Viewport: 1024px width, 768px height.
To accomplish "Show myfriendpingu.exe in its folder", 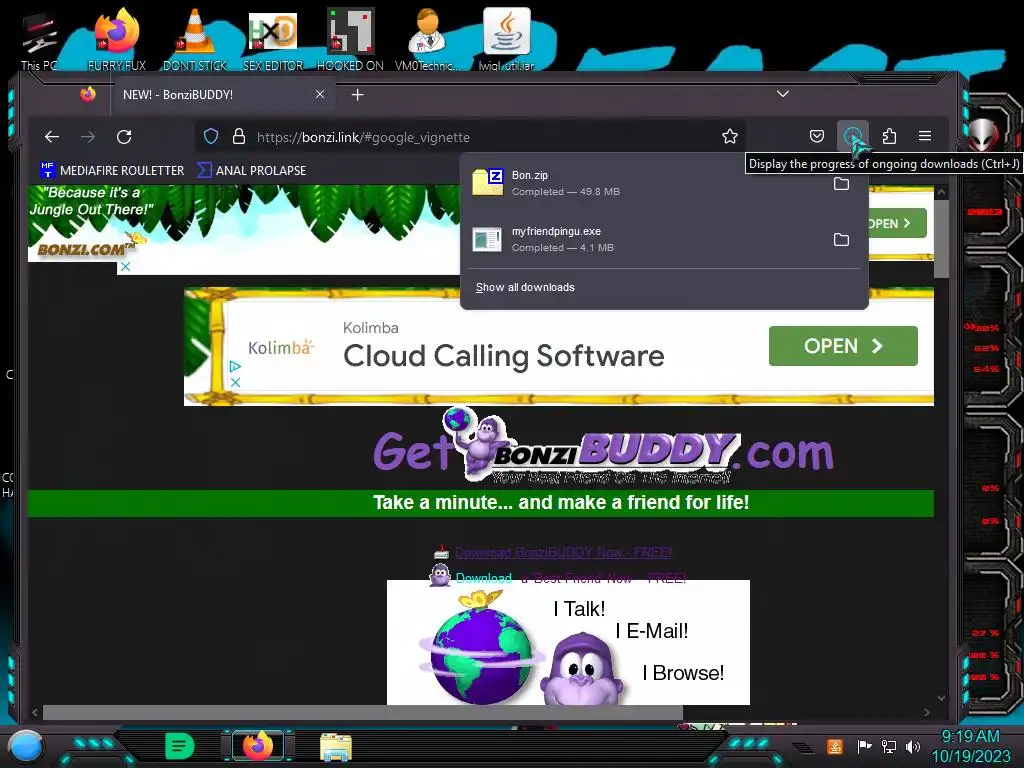I will tap(841, 240).
